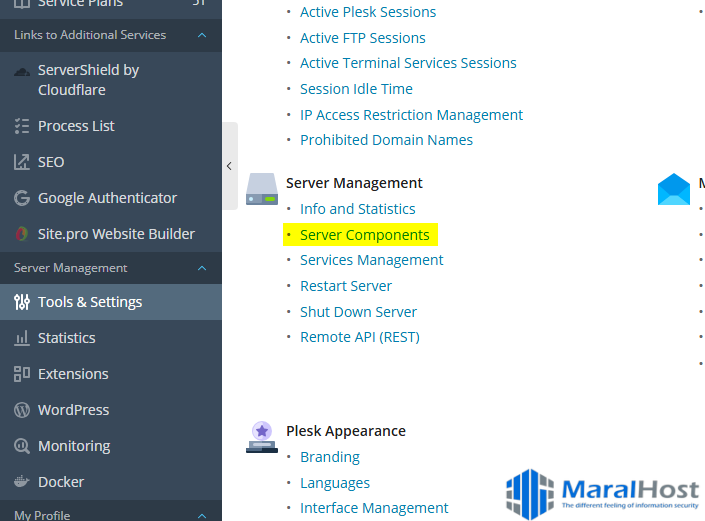Click the Docker whale icon
The height and width of the screenshot is (521, 705).
[x=21, y=482]
